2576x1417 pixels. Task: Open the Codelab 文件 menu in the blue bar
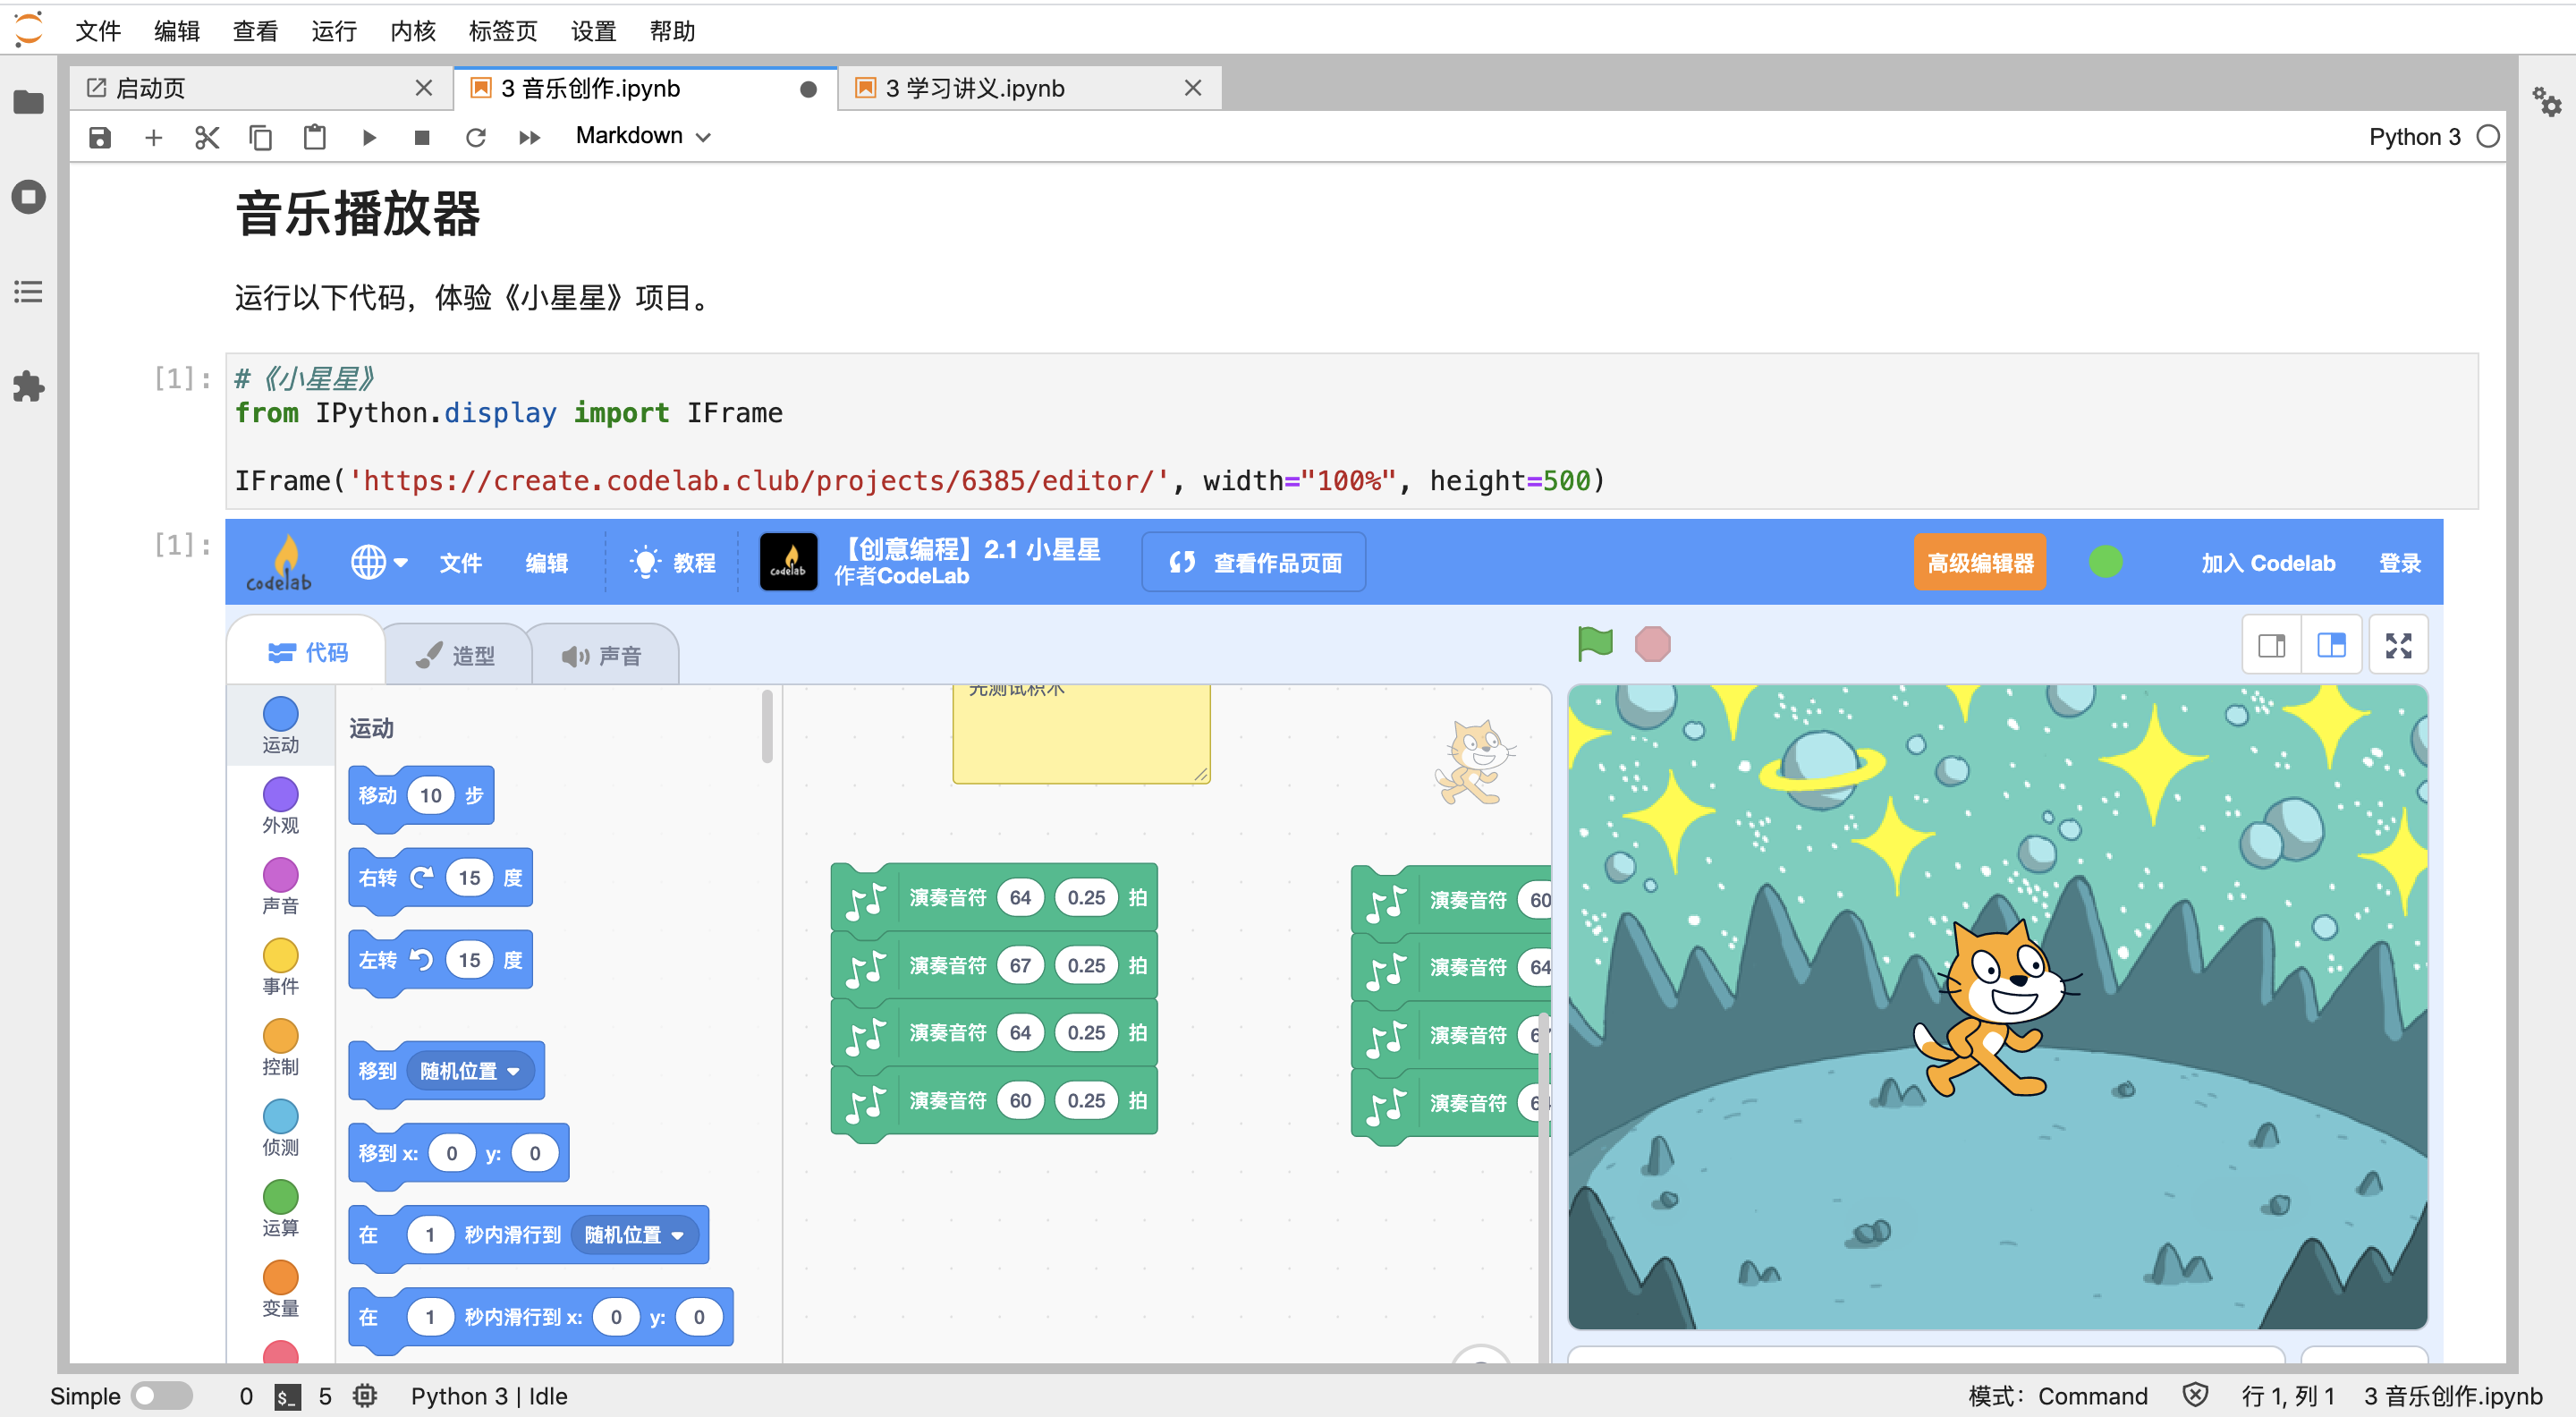461,563
